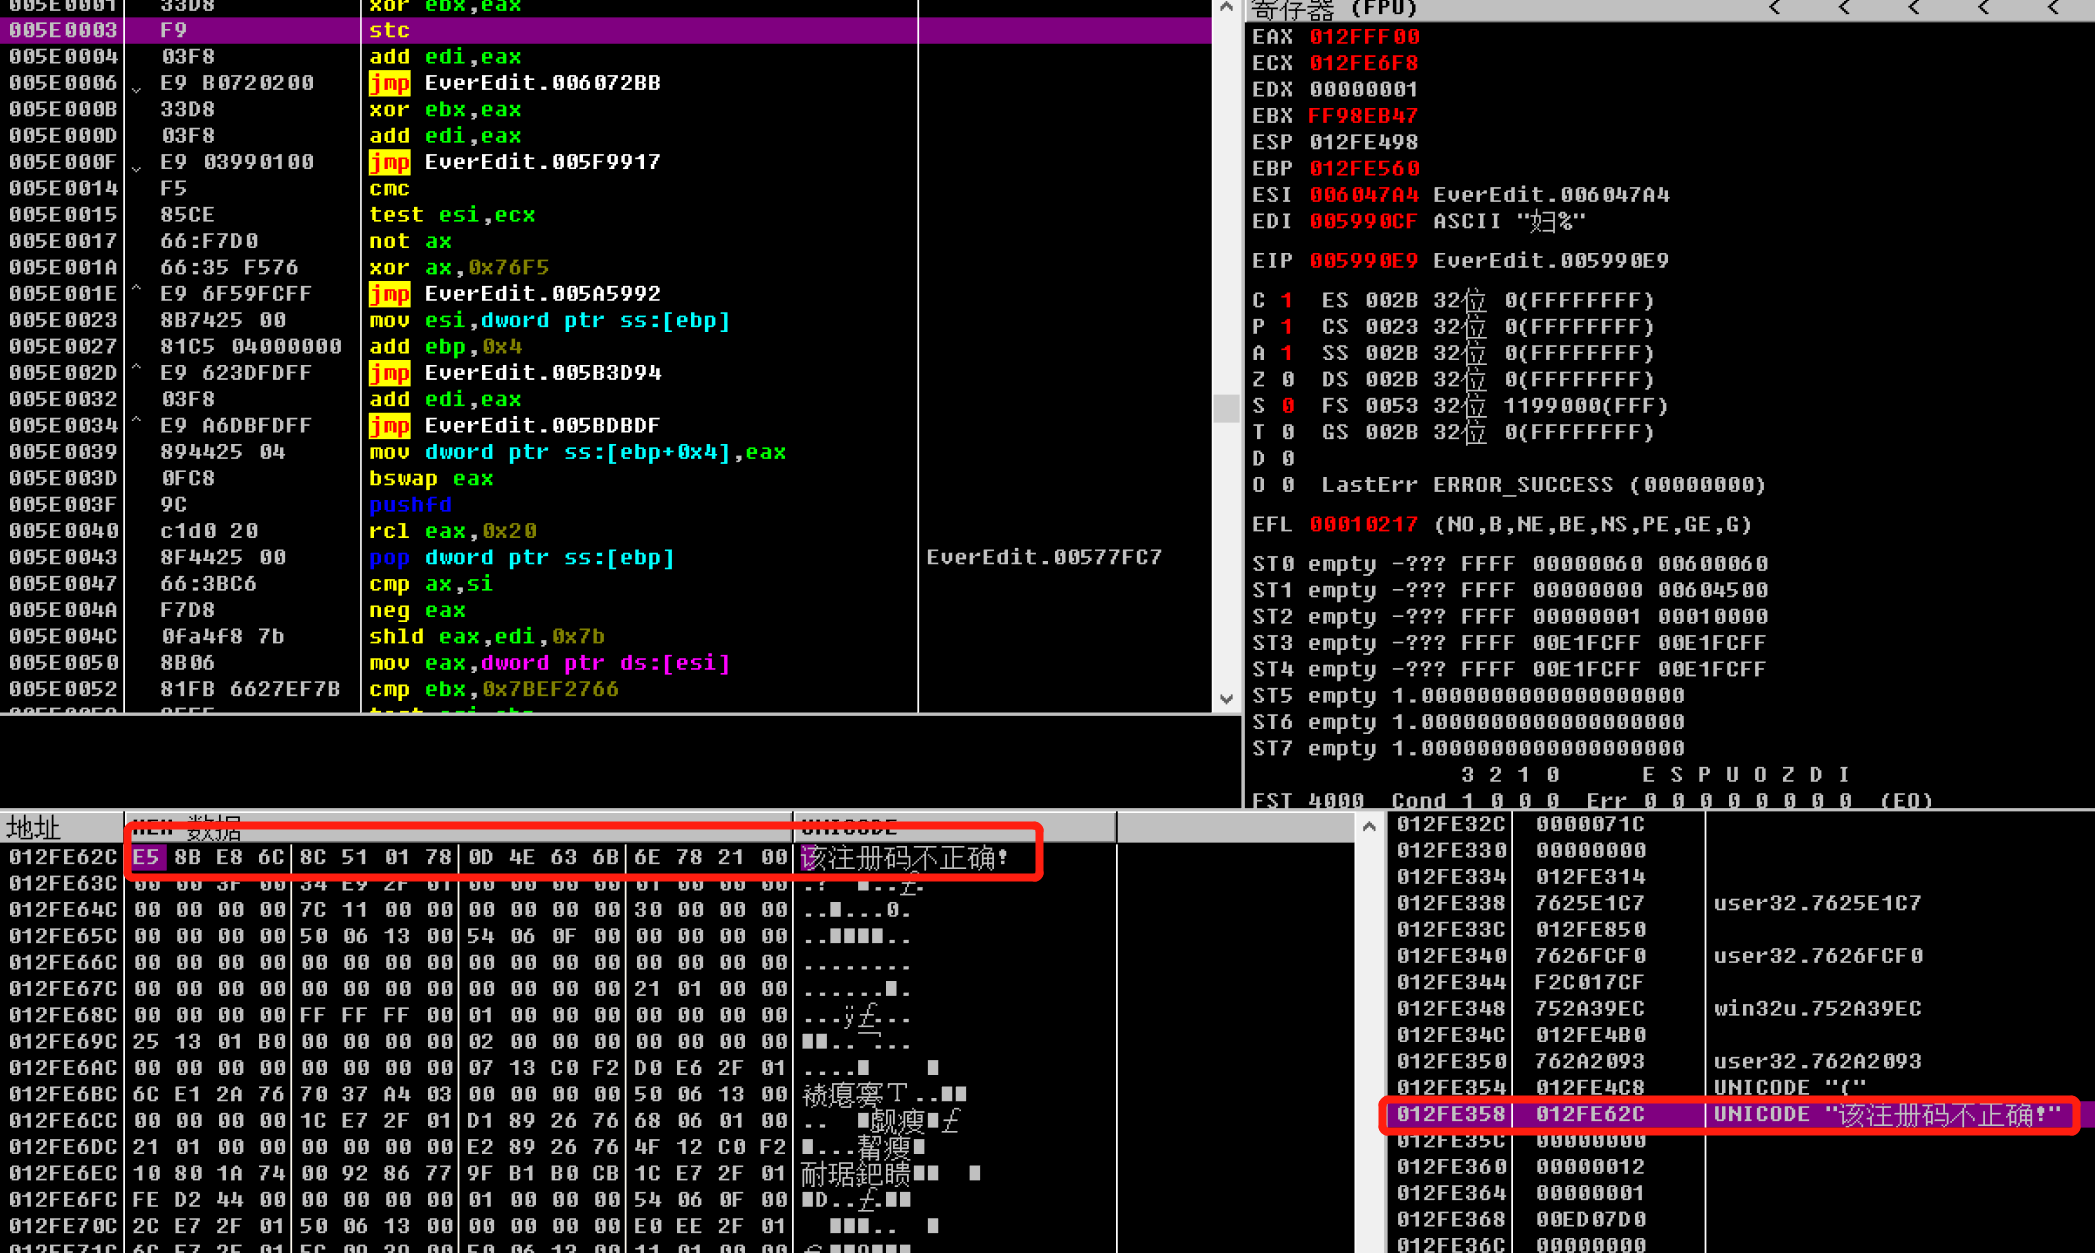Click the ST0 empty FPU register
Viewport: 2095px width, 1253px height.
coord(1510,564)
